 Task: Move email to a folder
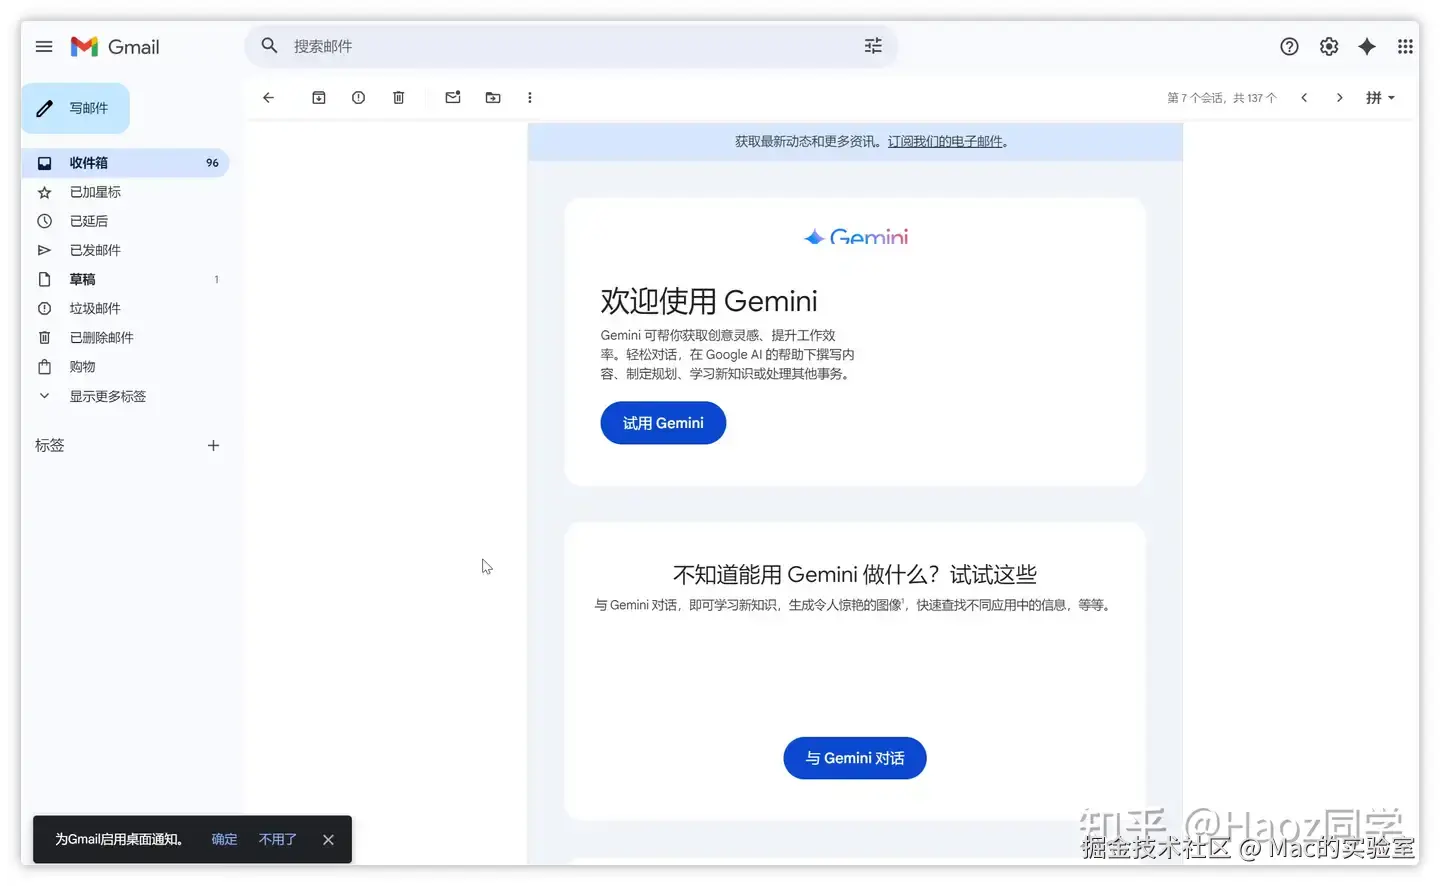pyautogui.click(x=493, y=98)
